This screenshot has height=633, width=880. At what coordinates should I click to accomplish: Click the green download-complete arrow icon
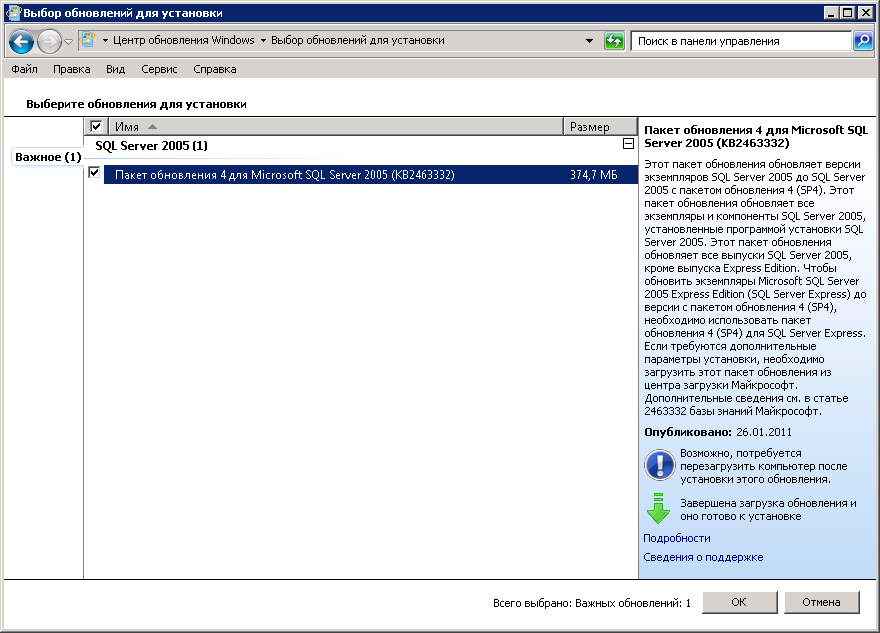(658, 508)
